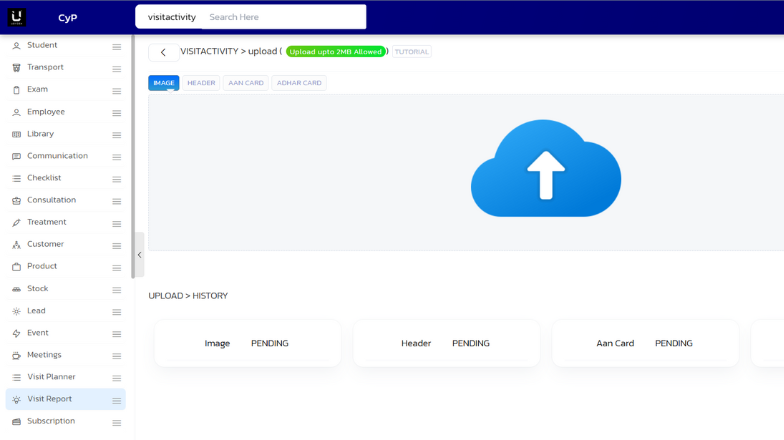Open the TUTORIAL link
Screen dimensions: 784x440
pyautogui.click(x=411, y=52)
